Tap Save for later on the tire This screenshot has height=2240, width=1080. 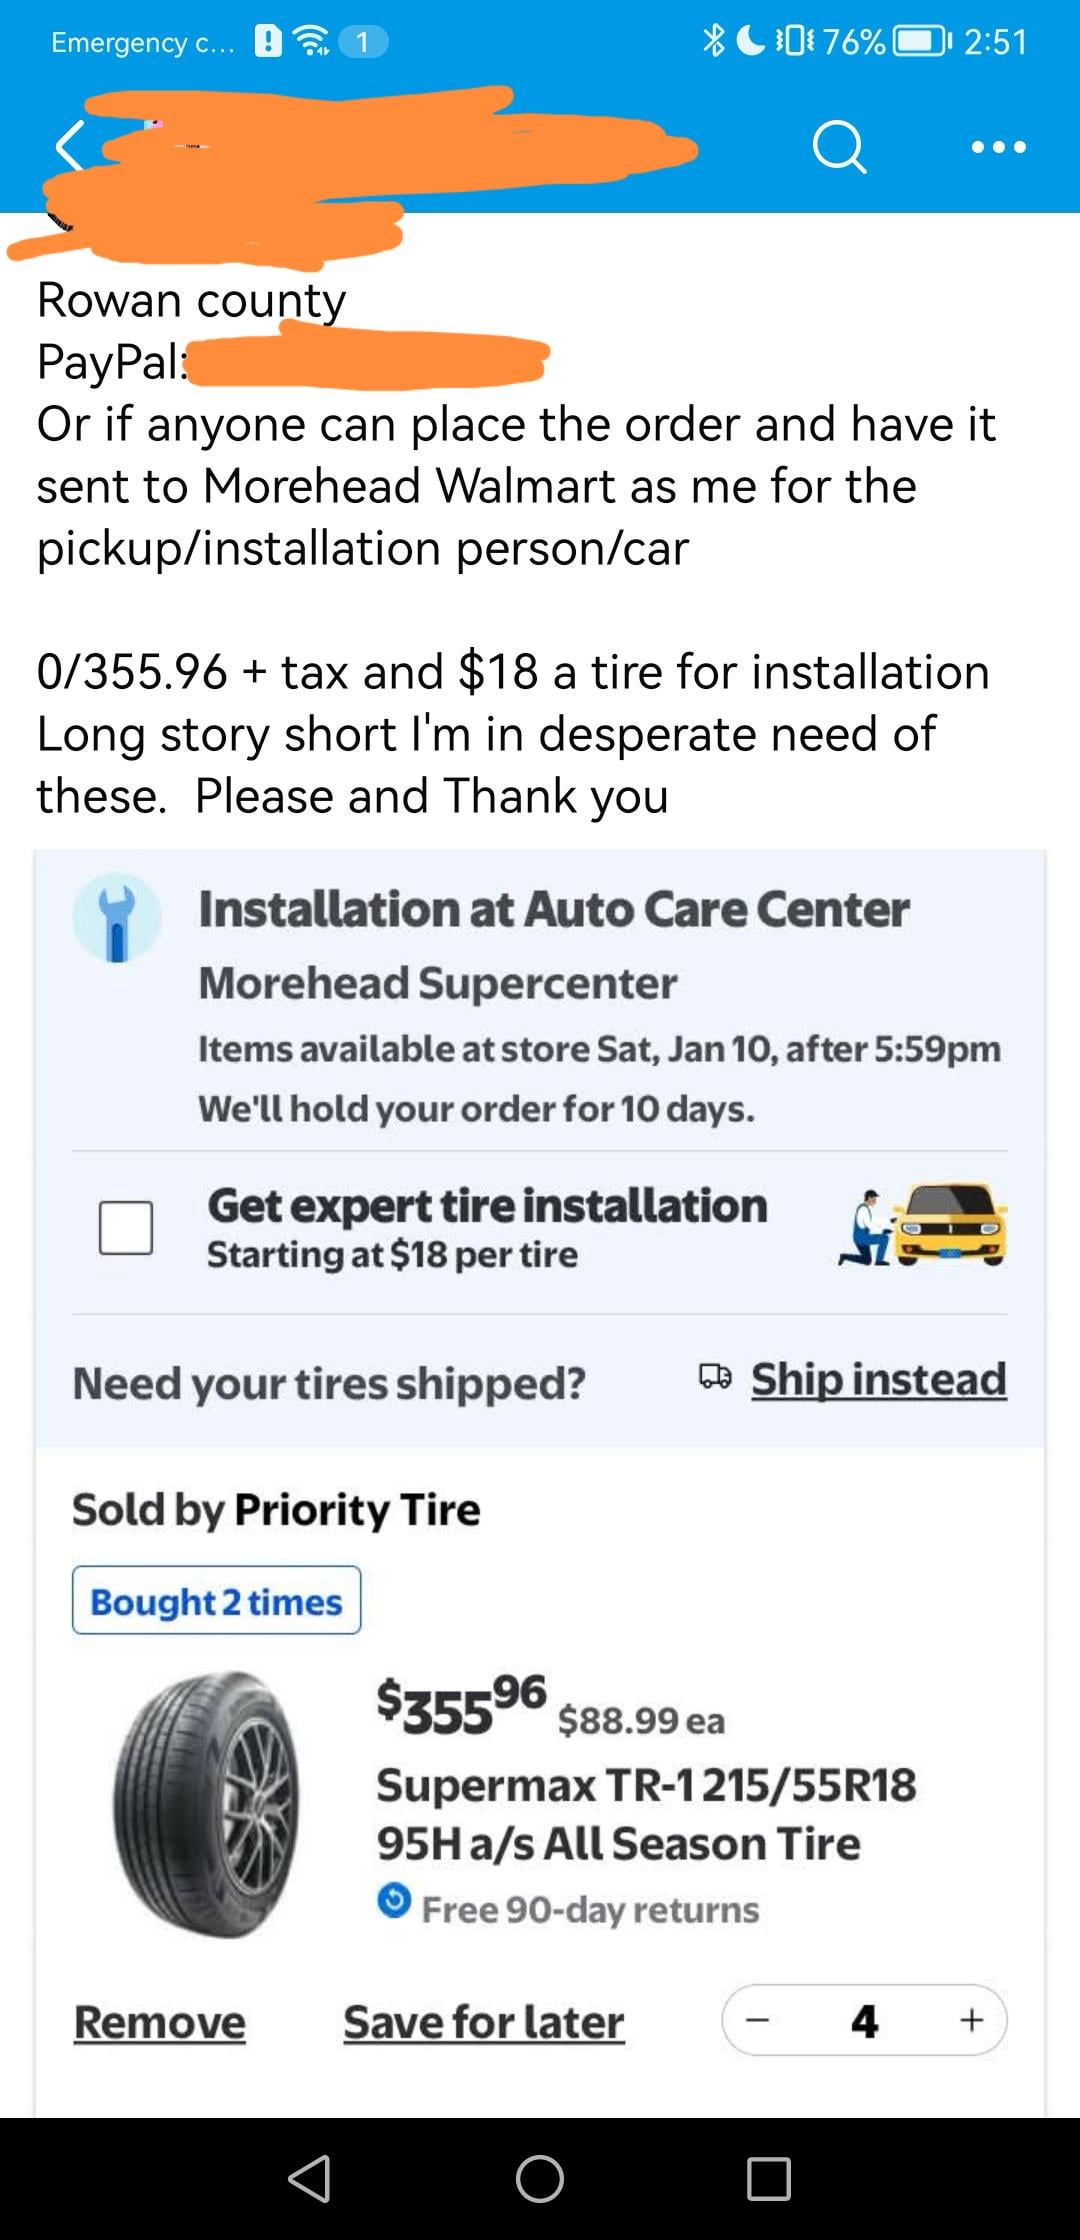tap(483, 2022)
